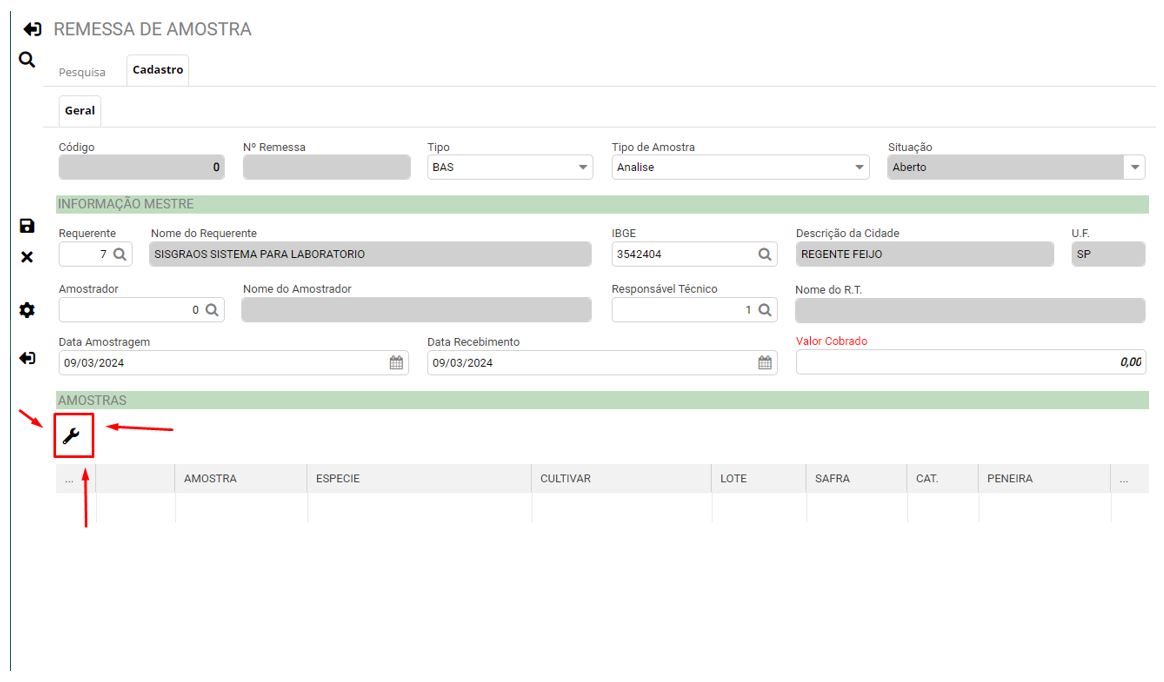Click the Valor Cobrado input field

click(x=969, y=363)
